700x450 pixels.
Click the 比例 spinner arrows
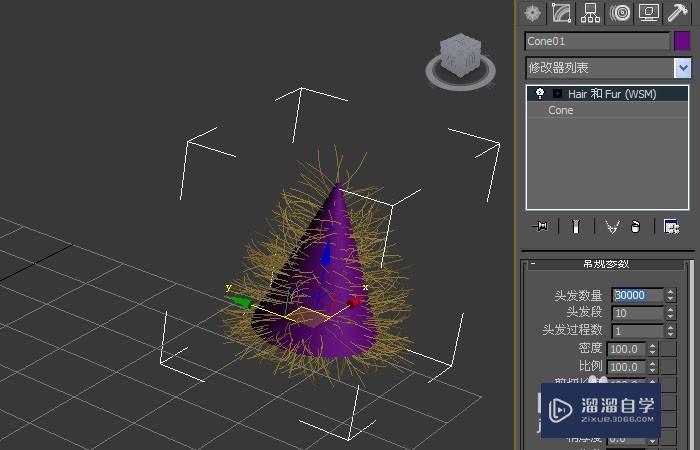coord(653,367)
